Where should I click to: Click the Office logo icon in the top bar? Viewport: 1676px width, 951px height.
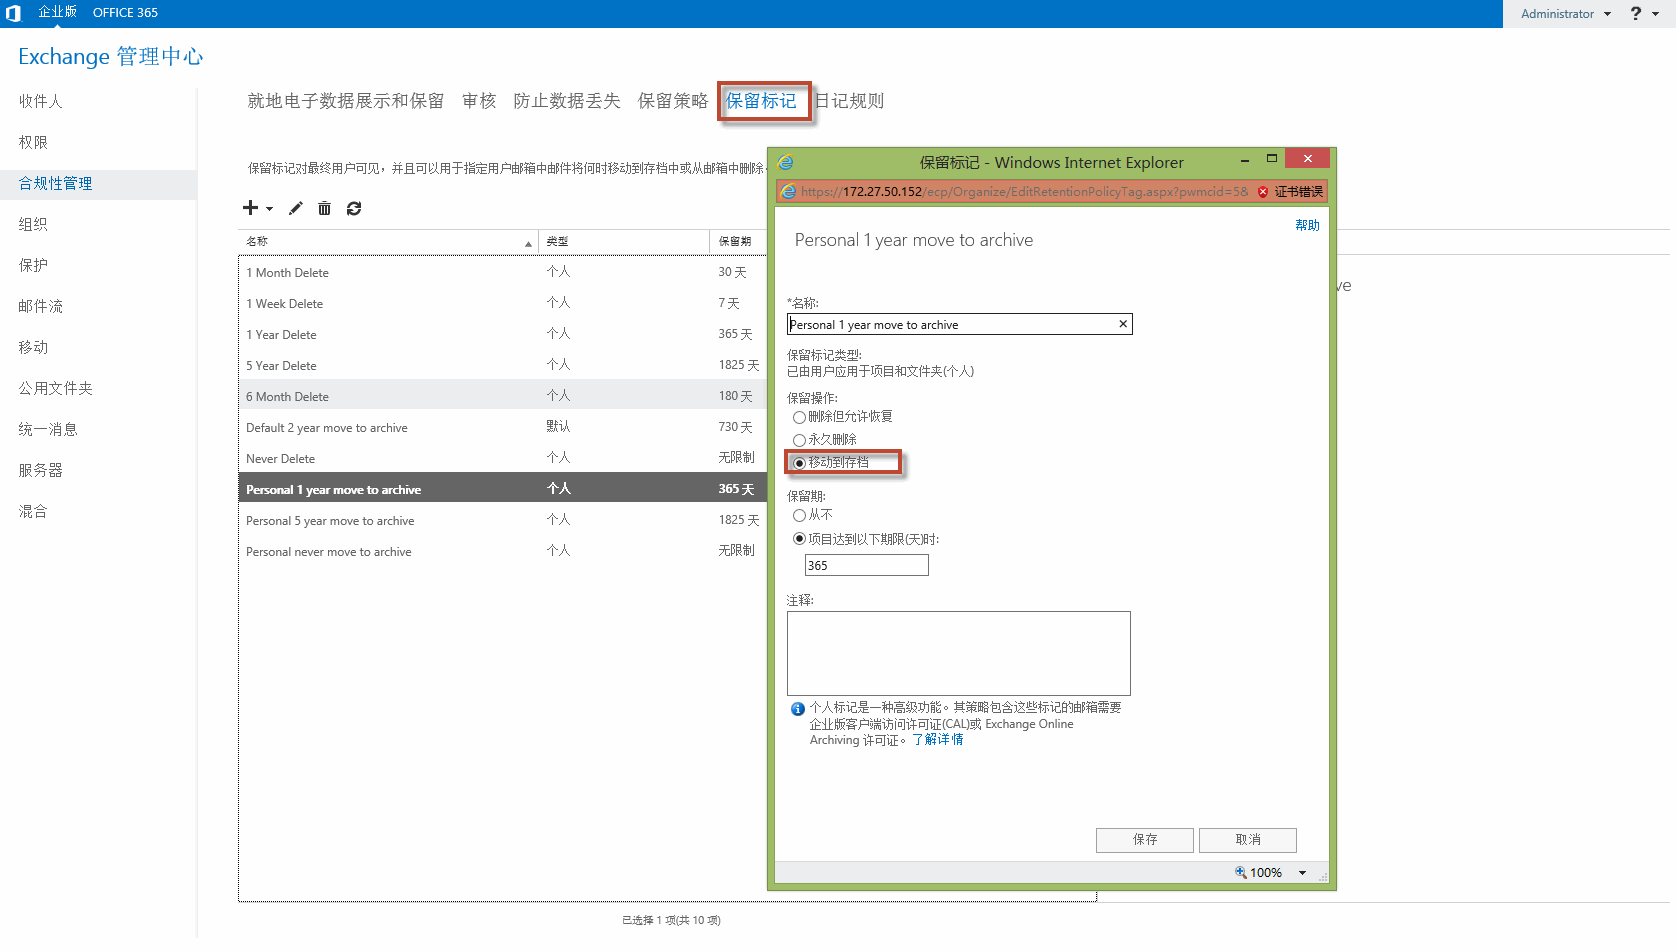[13, 13]
